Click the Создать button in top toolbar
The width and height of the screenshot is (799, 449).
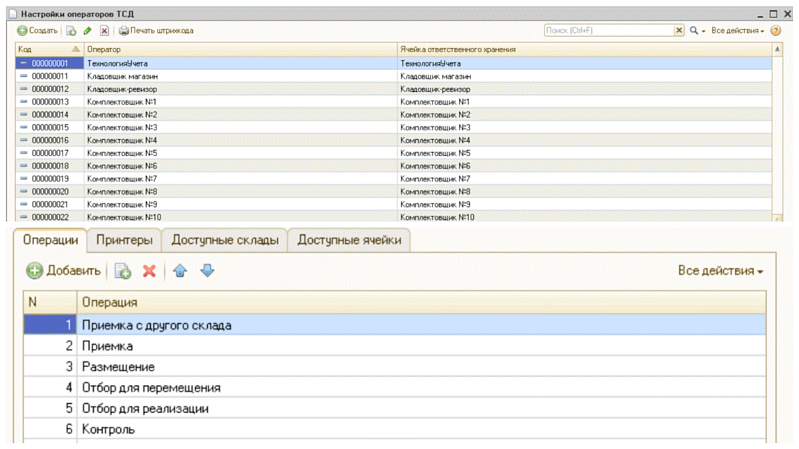pos(37,31)
